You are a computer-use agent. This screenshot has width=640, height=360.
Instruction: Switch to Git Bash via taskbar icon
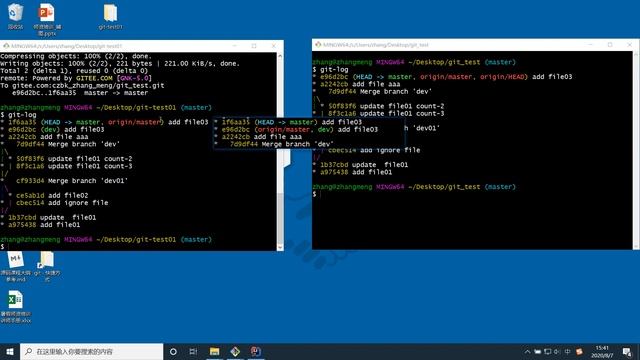pos(235,351)
